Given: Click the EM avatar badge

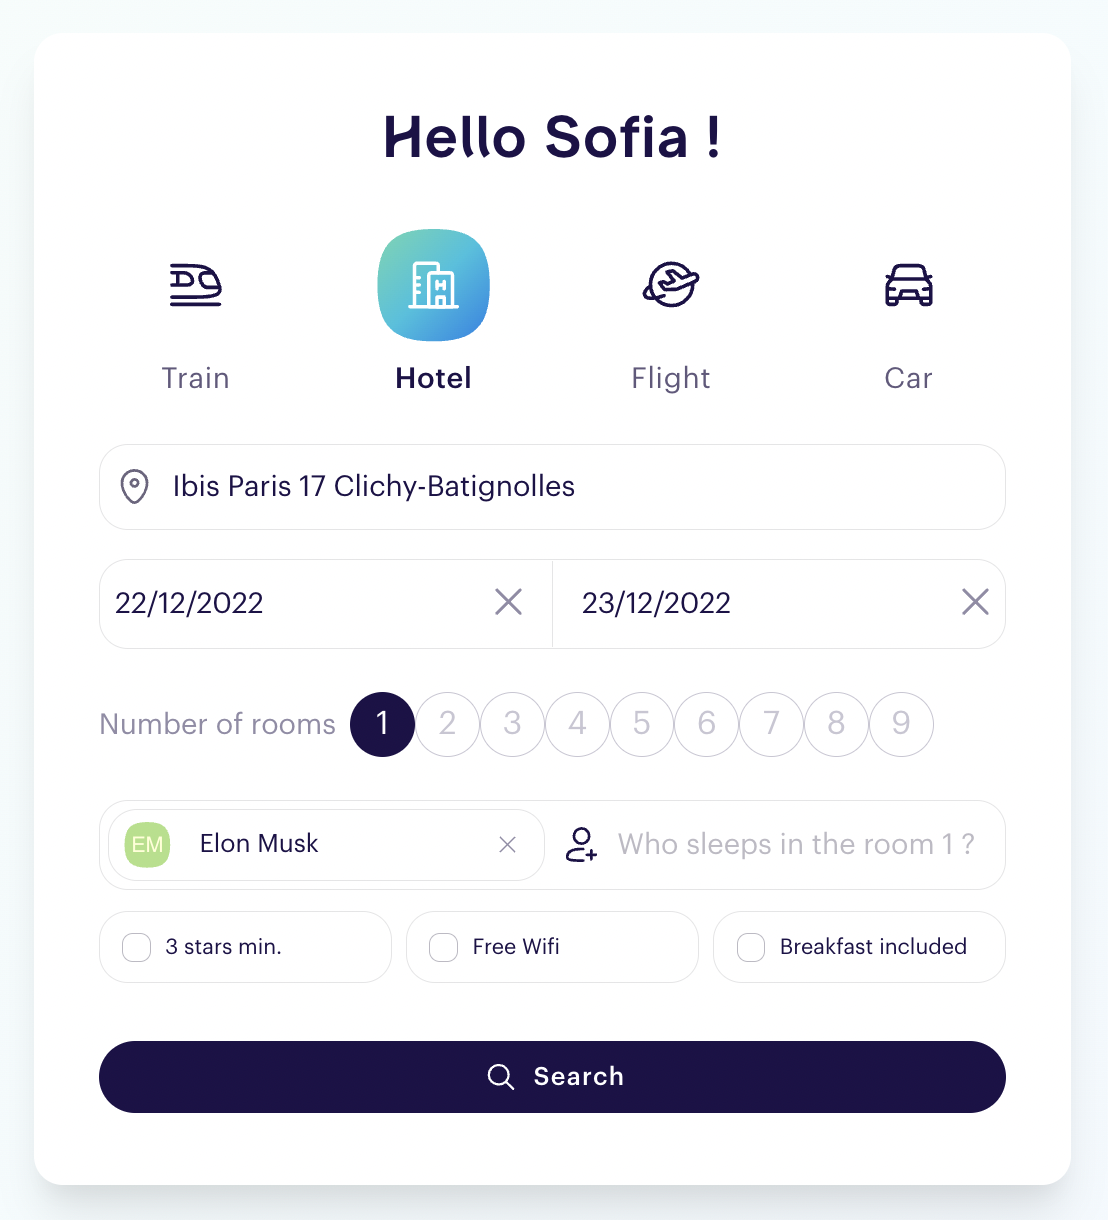Looking at the screenshot, I should [x=147, y=845].
